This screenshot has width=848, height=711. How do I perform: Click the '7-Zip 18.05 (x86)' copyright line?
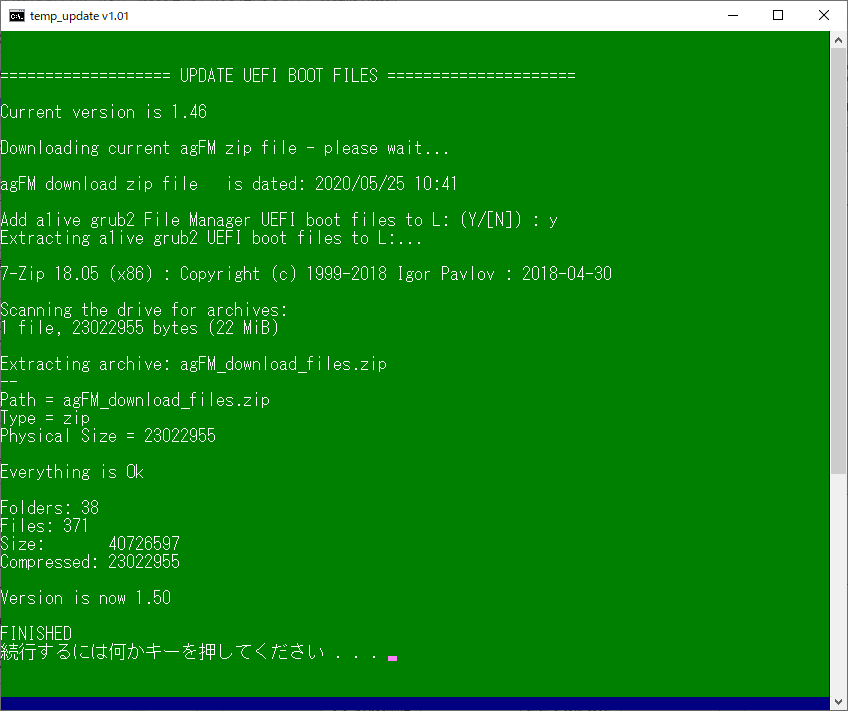coord(306,274)
